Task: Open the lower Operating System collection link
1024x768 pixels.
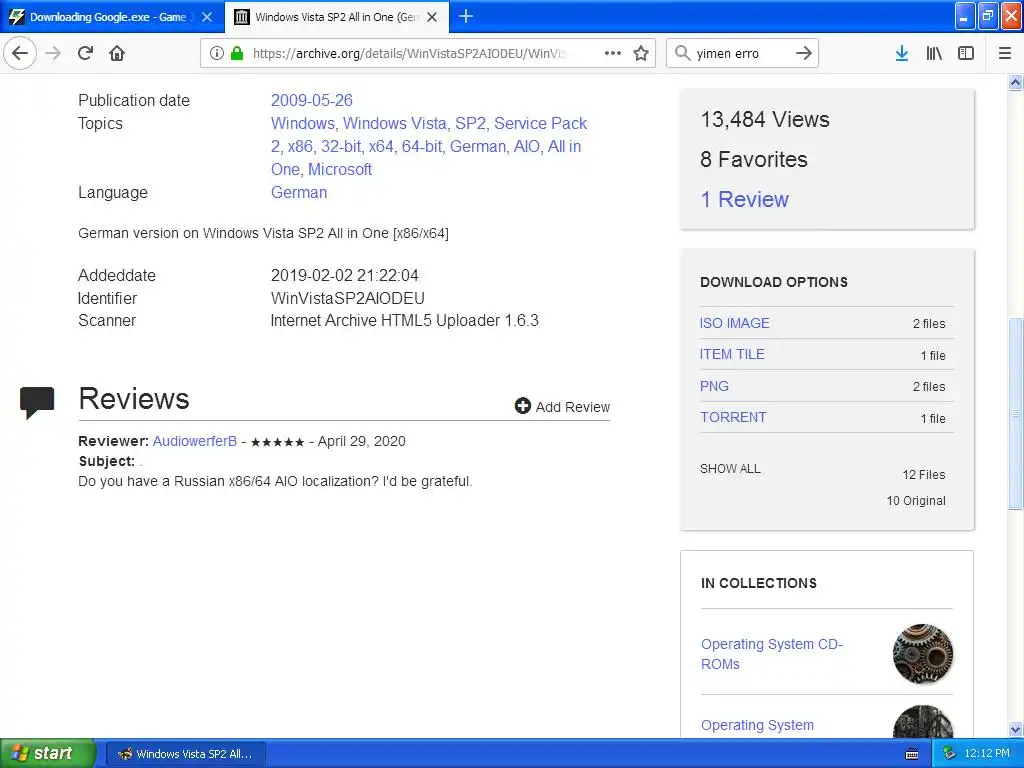Action: (757, 725)
